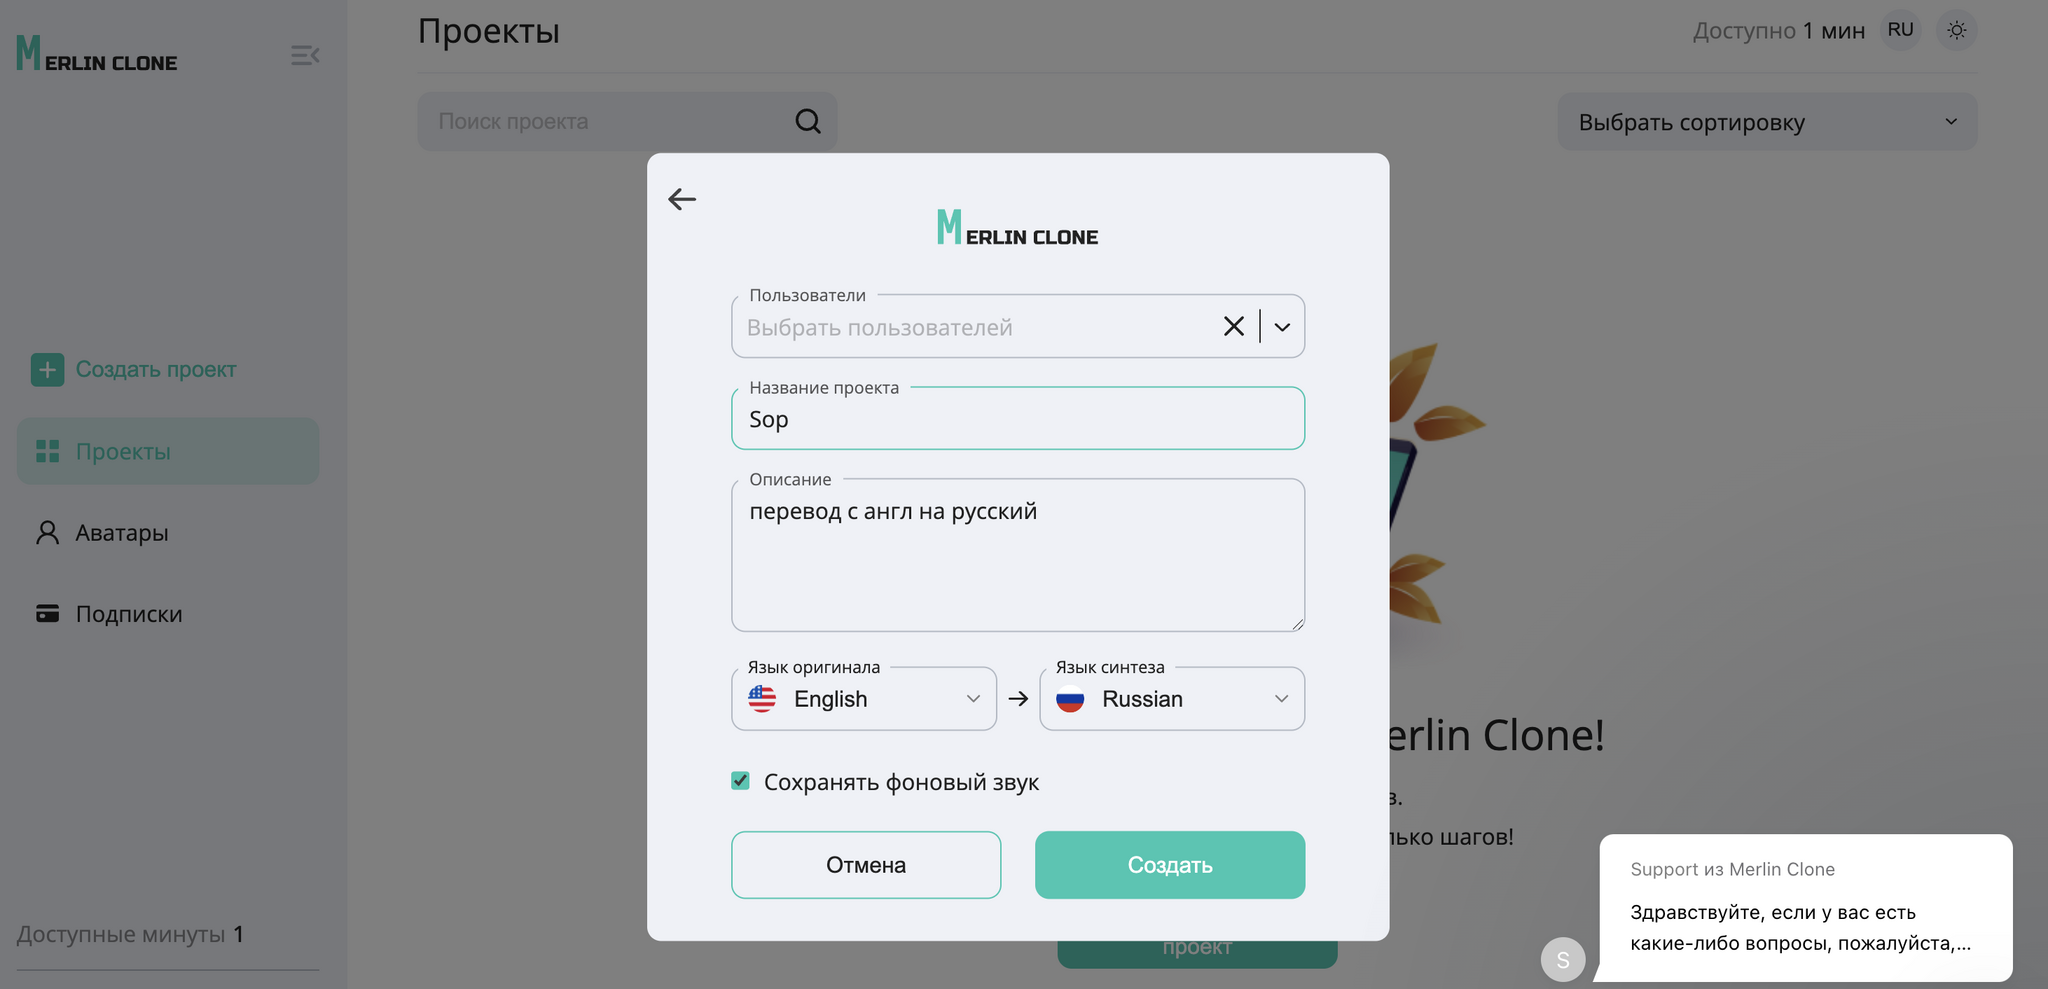Click the green проект button behind dialog
2048x989 pixels.
point(1197,954)
